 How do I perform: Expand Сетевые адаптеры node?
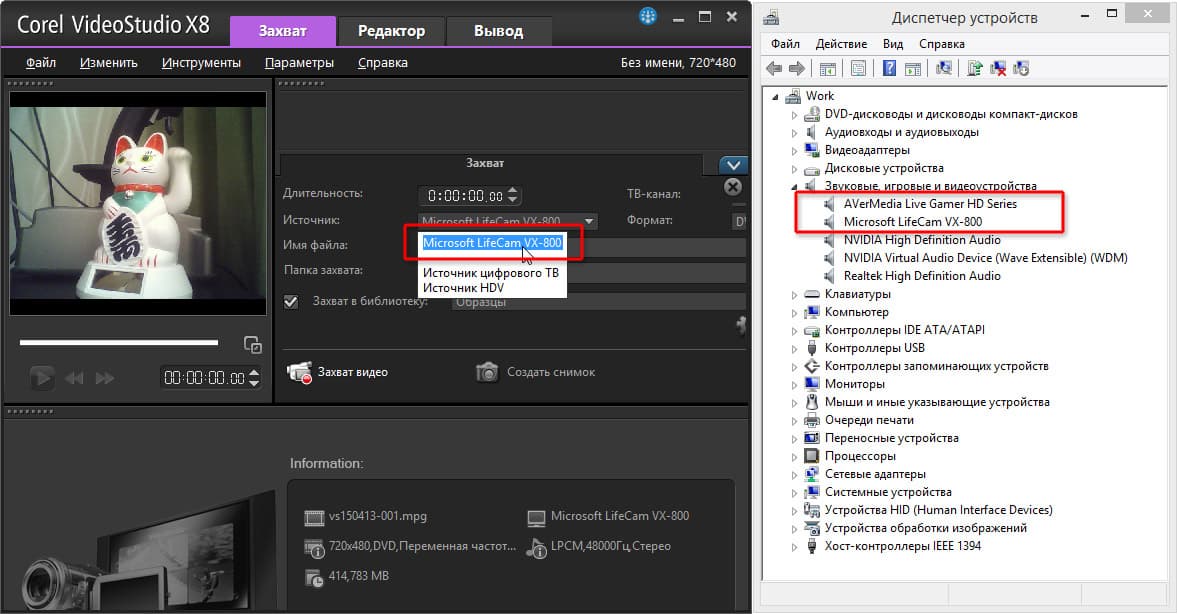(x=794, y=475)
